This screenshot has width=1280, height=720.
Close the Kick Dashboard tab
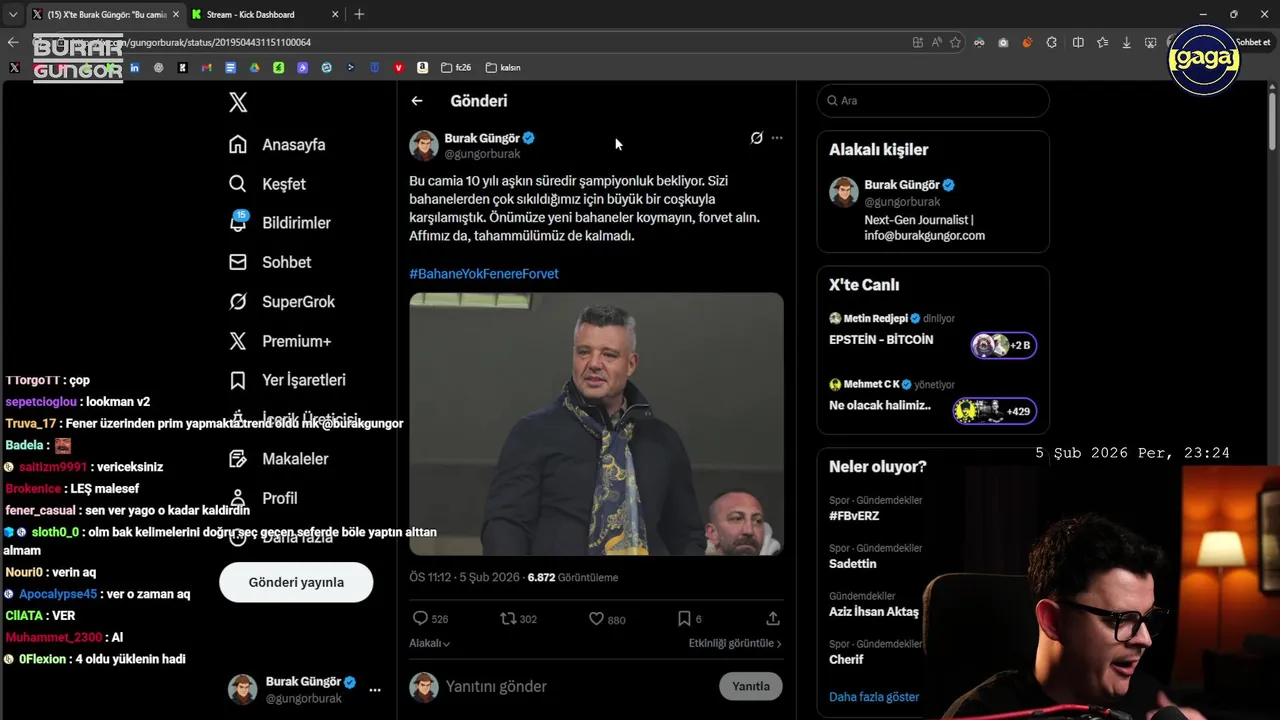[x=334, y=14]
